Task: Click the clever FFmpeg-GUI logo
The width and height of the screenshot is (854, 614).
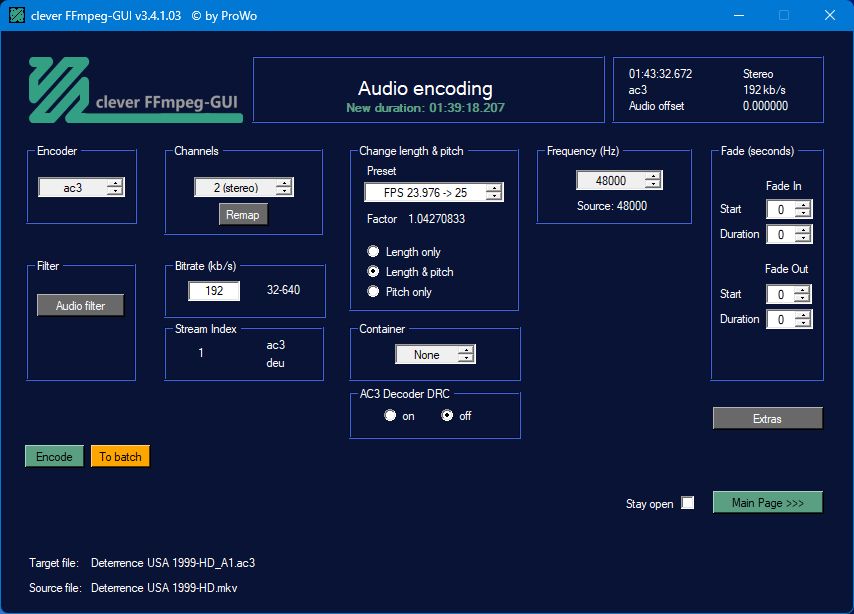Action: tap(135, 90)
